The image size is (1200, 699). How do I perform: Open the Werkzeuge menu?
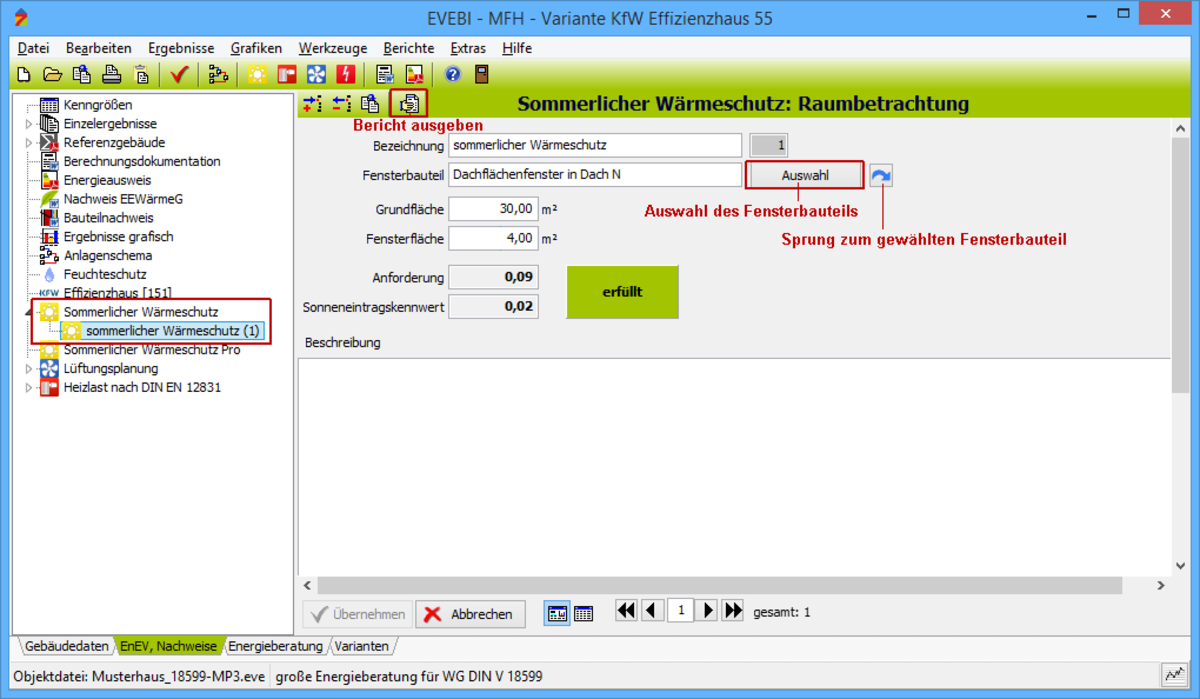coord(332,48)
